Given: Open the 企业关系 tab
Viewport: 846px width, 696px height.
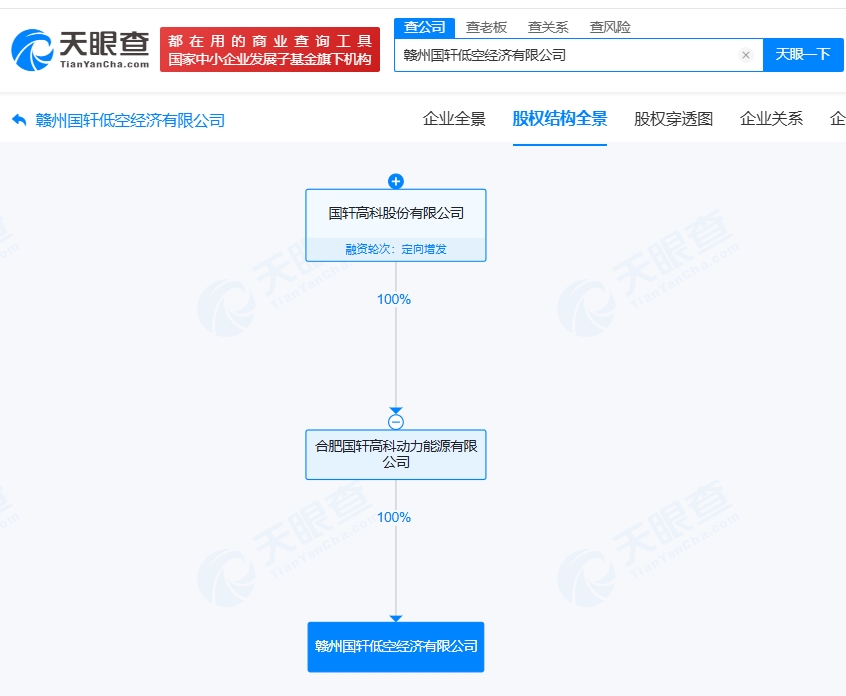Looking at the screenshot, I should pos(771,119).
